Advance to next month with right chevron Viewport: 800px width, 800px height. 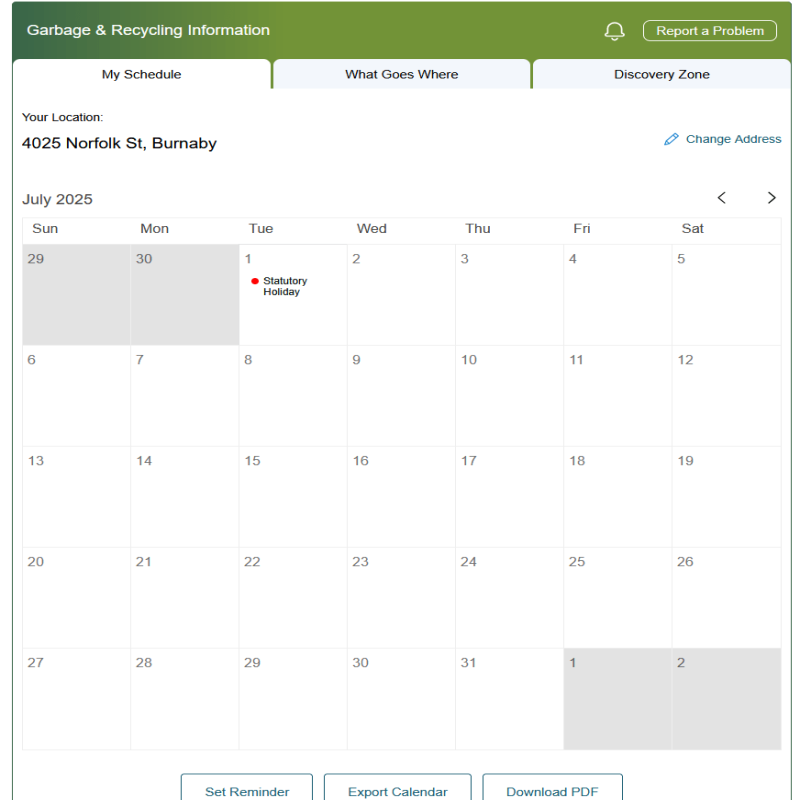point(771,198)
